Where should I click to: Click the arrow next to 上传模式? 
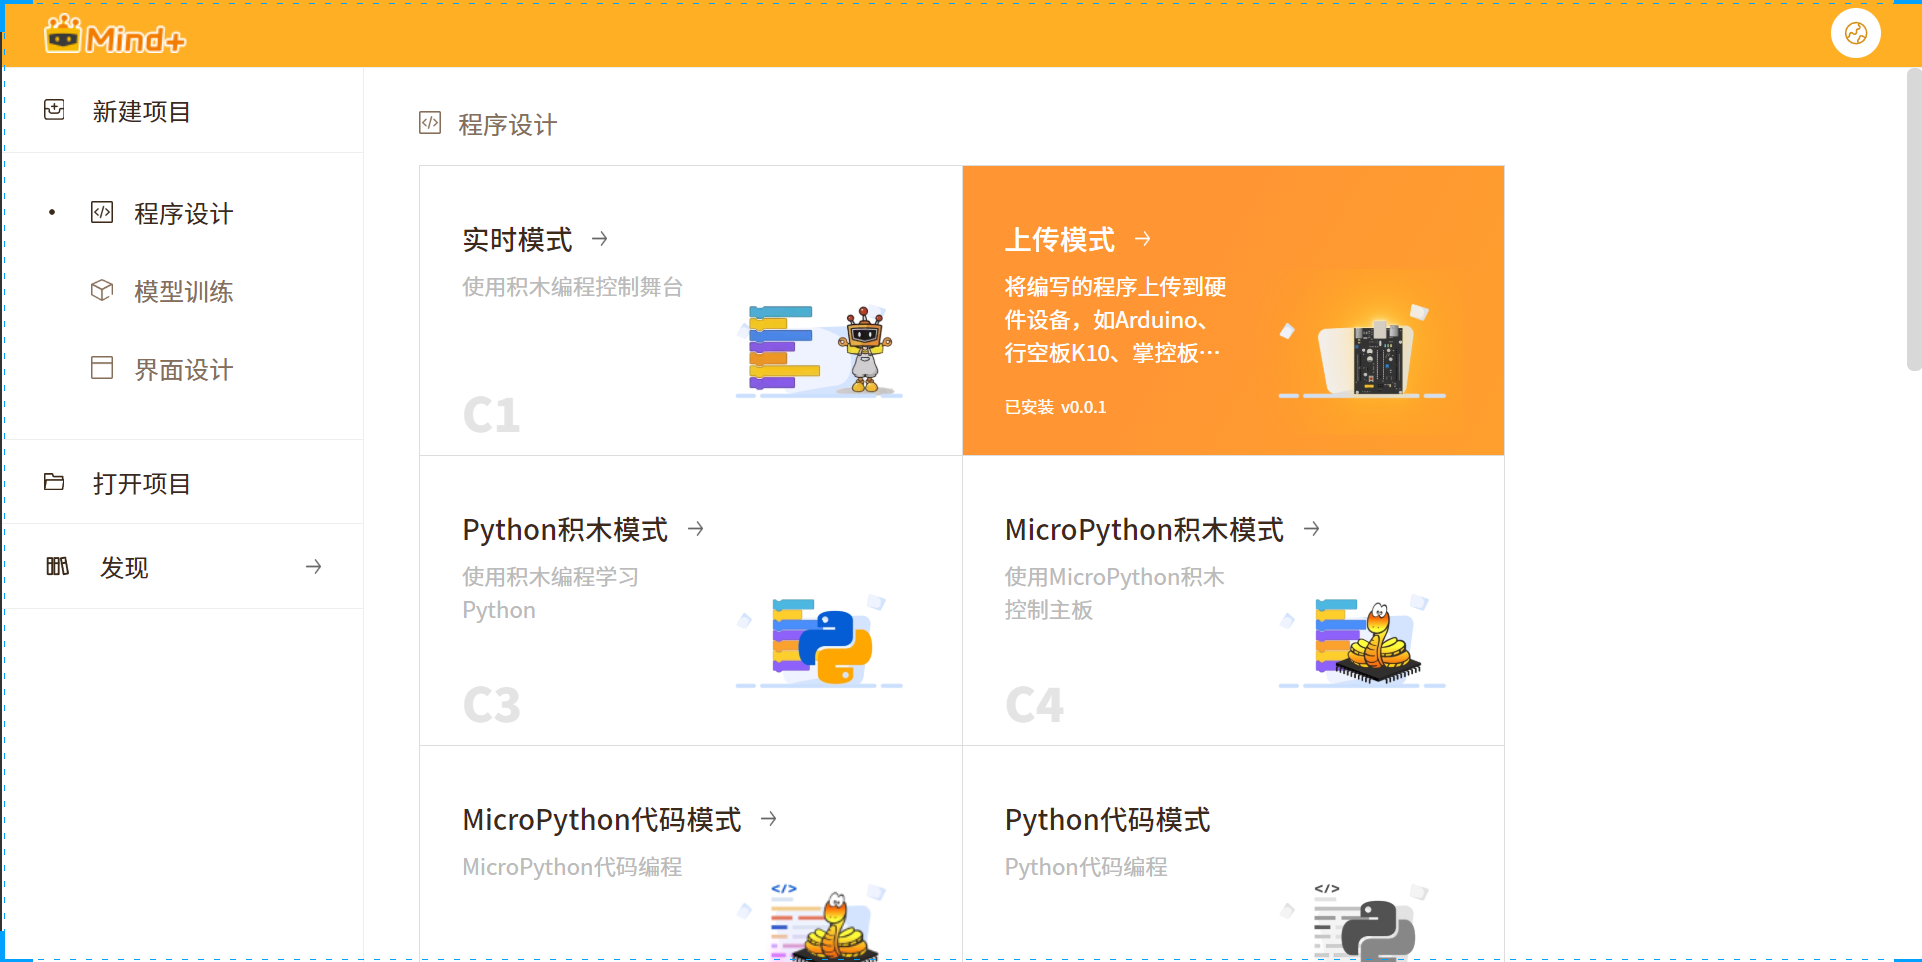tap(1143, 239)
